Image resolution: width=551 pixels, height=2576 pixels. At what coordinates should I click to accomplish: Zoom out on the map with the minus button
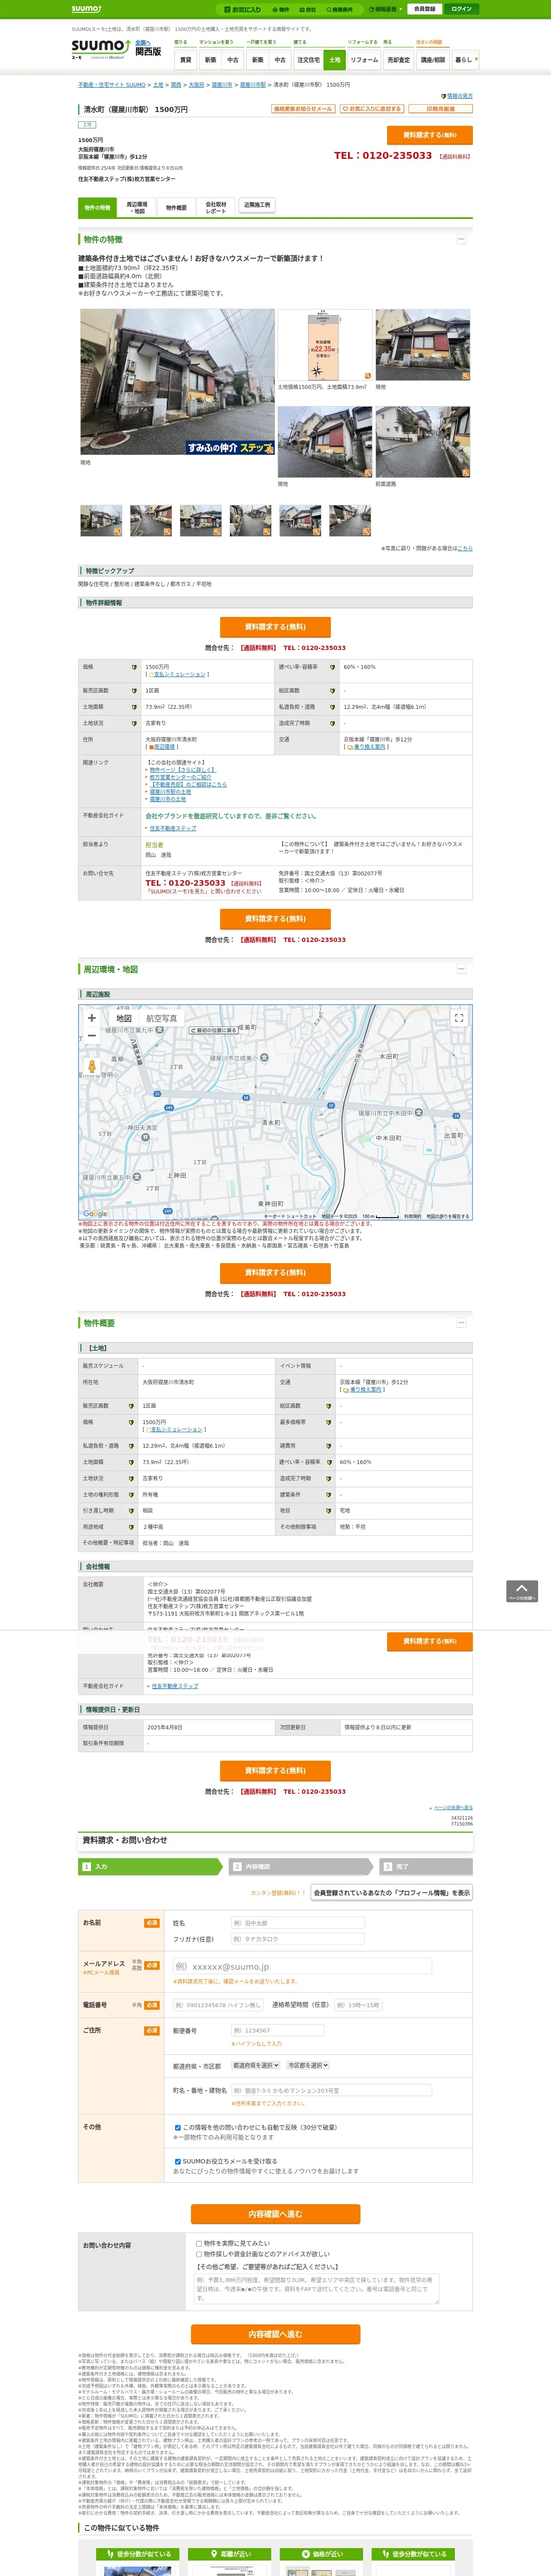[x=92, y=1036]
